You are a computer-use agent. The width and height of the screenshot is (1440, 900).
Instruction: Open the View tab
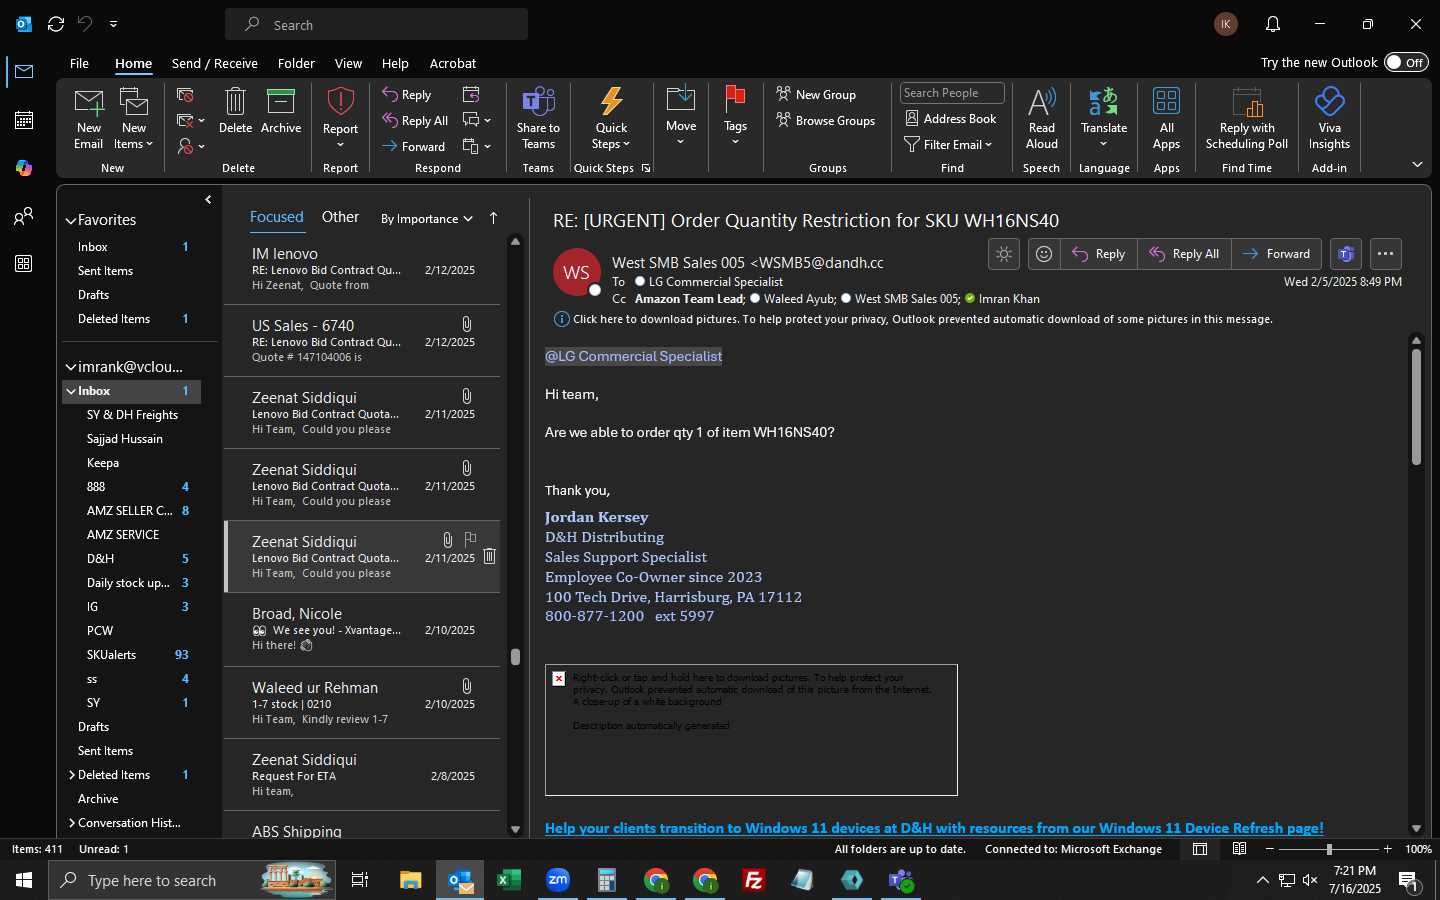click(x=348, y=63)
